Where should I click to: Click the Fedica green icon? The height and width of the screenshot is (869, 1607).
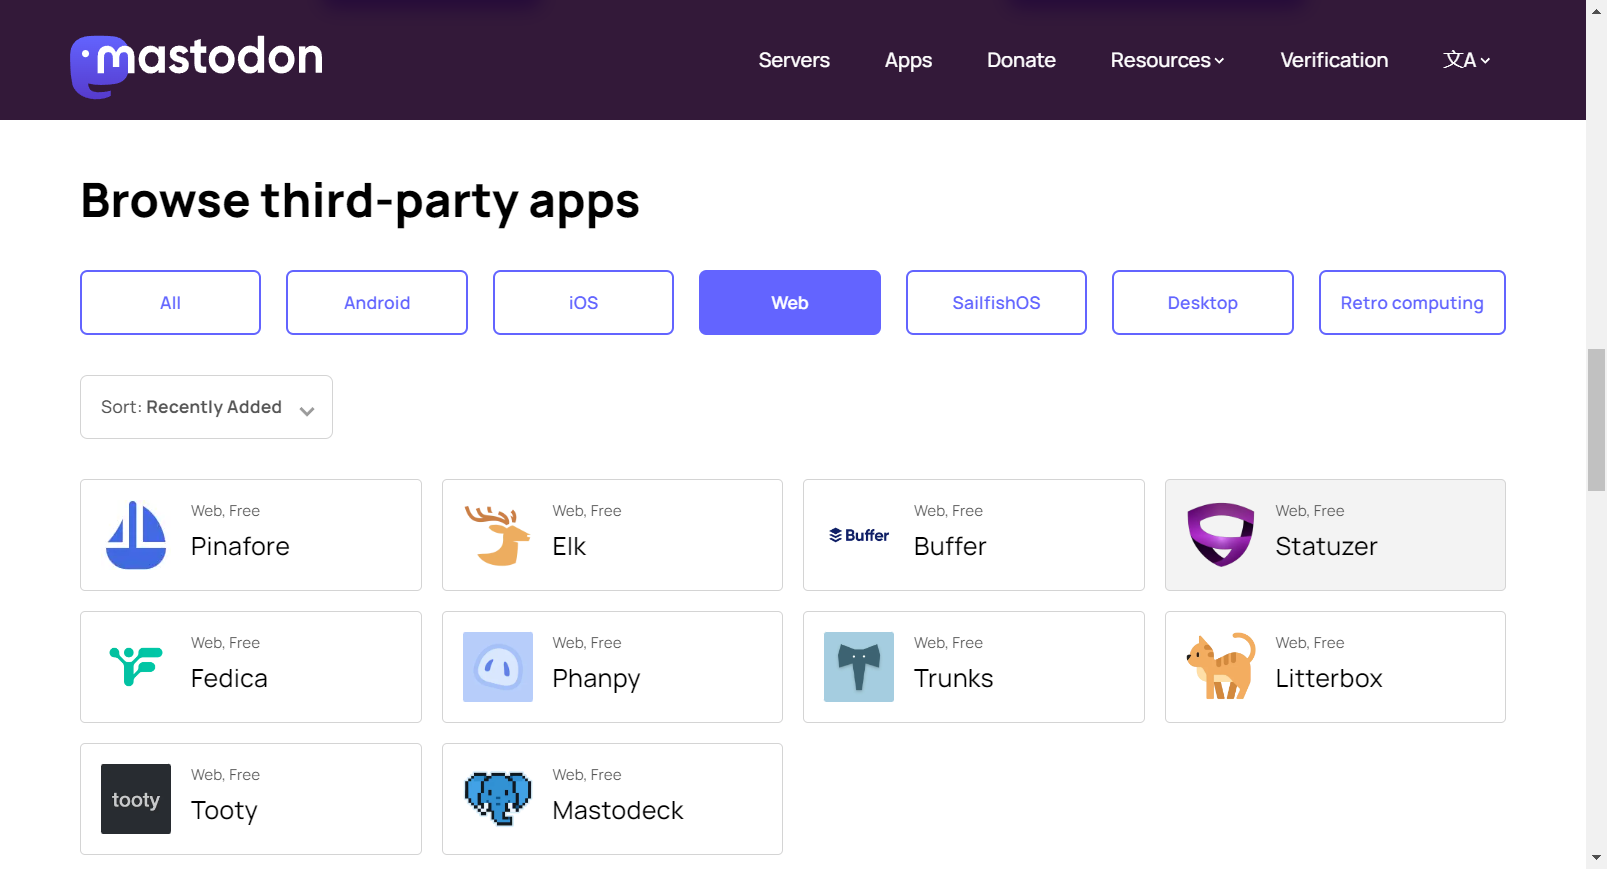[136, 667]
